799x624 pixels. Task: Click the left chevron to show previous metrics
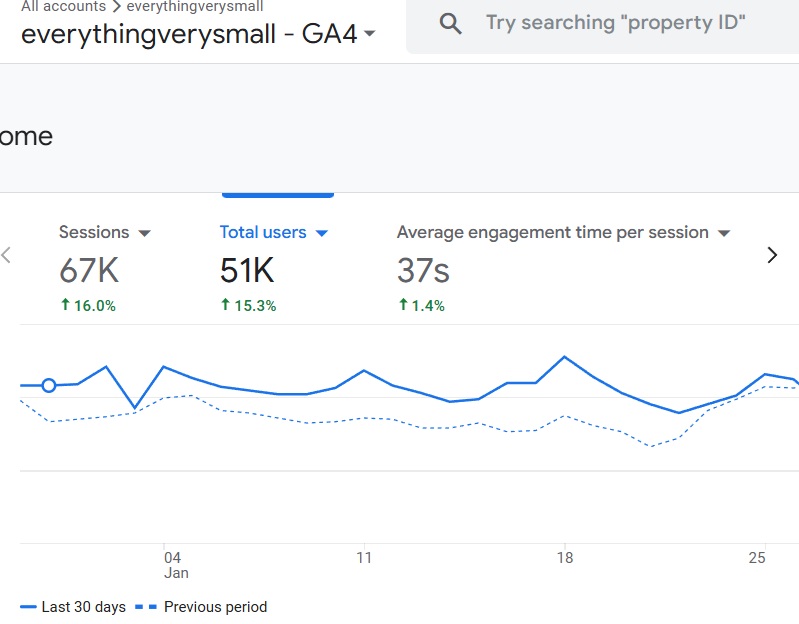coord(7,255)
